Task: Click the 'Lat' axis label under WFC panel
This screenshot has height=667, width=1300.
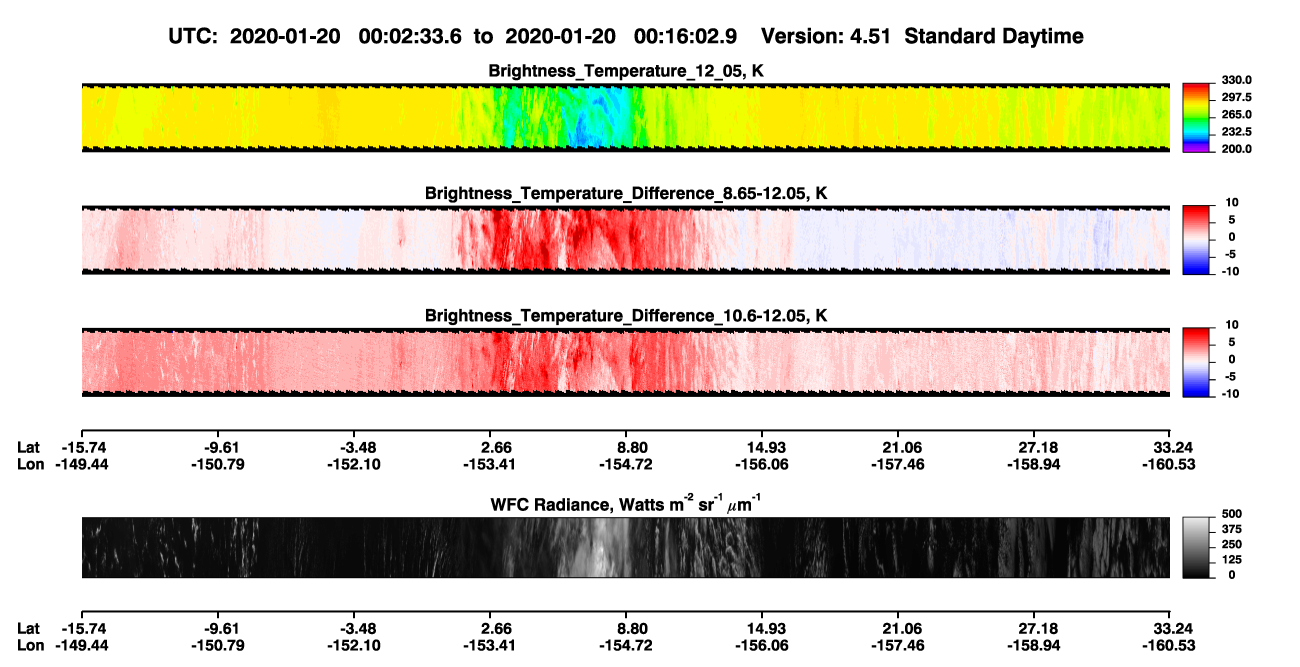Action: point(28,628)
